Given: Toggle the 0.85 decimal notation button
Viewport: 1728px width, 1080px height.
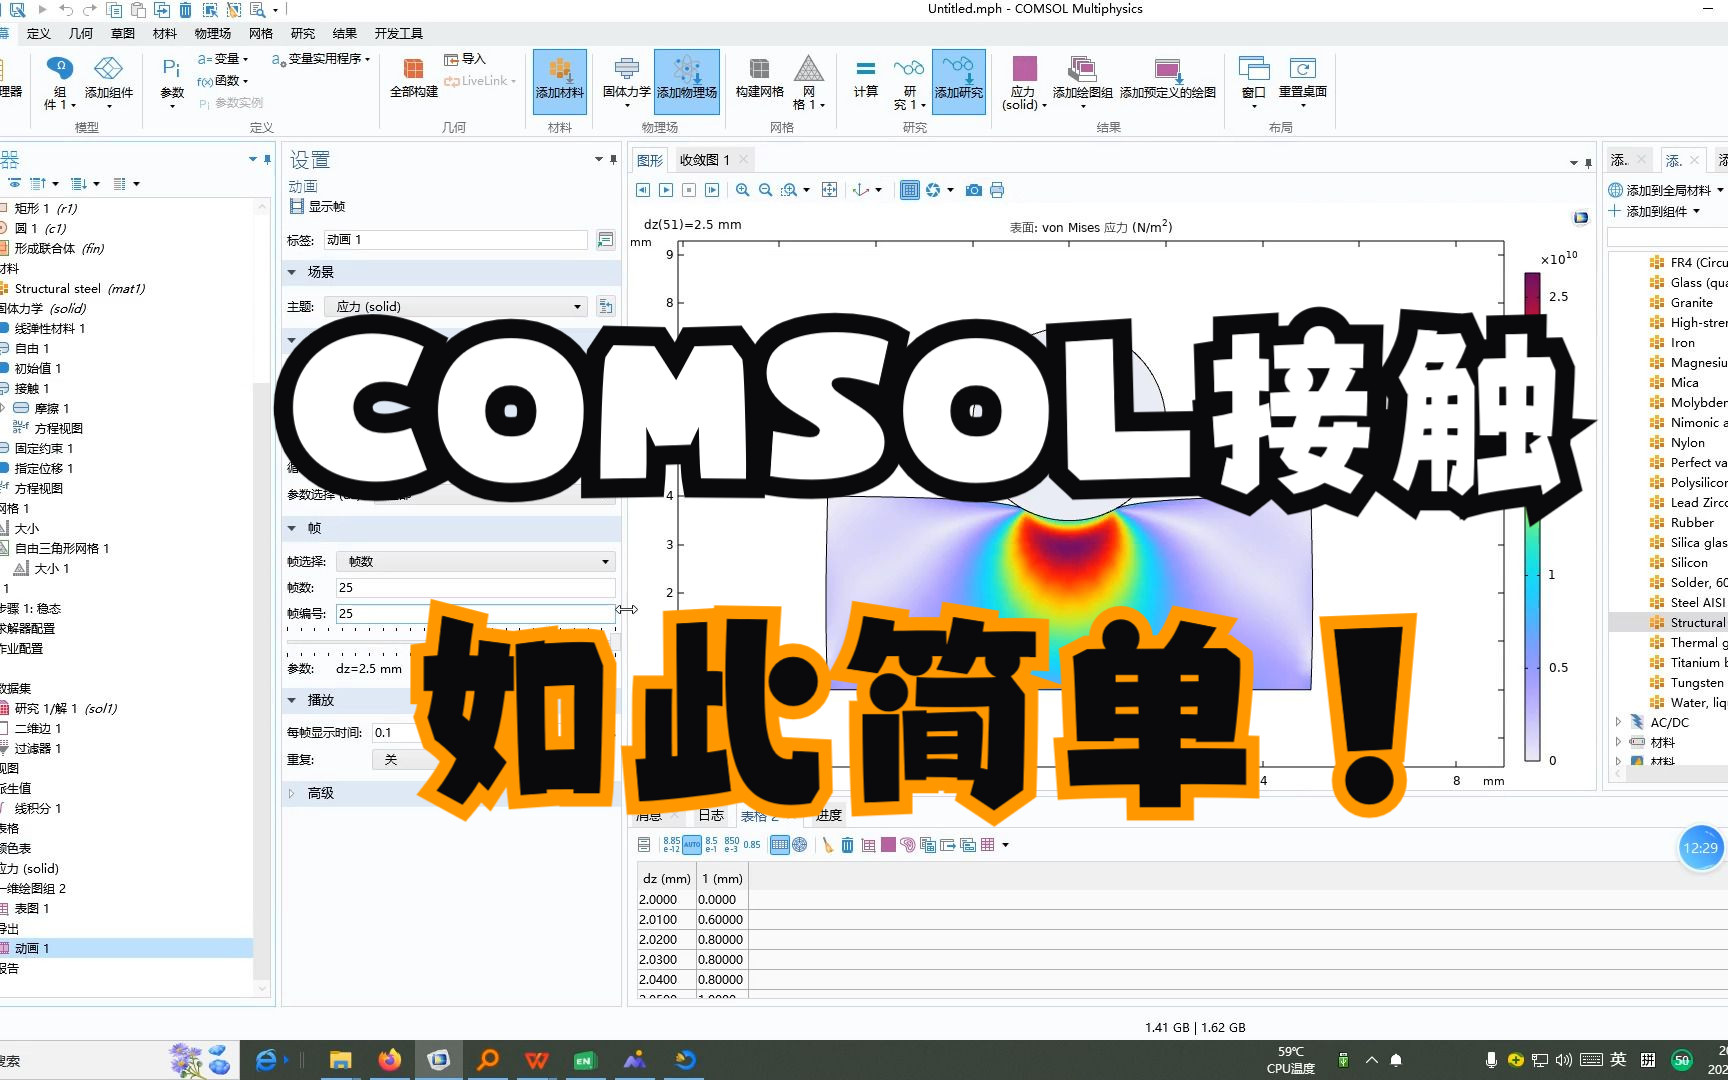Looking at the screenshot, I should pyautogui.click(x=752, y=845).
